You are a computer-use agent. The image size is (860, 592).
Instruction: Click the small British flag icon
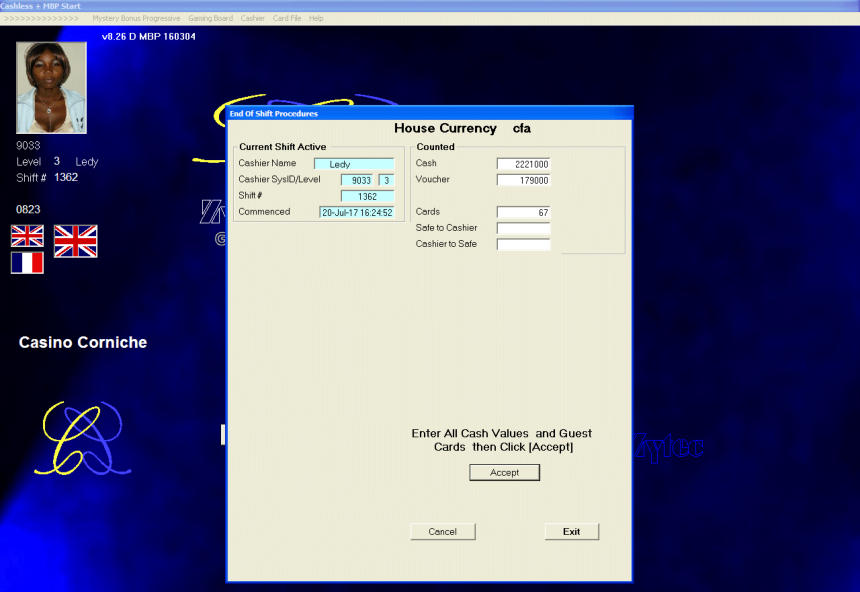tap(27, 236)
